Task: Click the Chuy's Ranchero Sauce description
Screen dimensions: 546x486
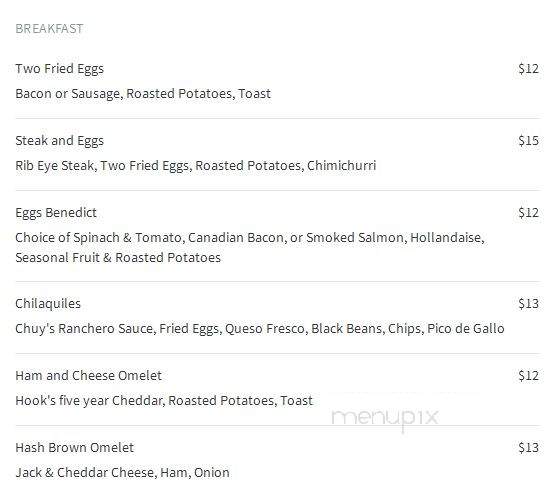Action: [x=260, y=329]
